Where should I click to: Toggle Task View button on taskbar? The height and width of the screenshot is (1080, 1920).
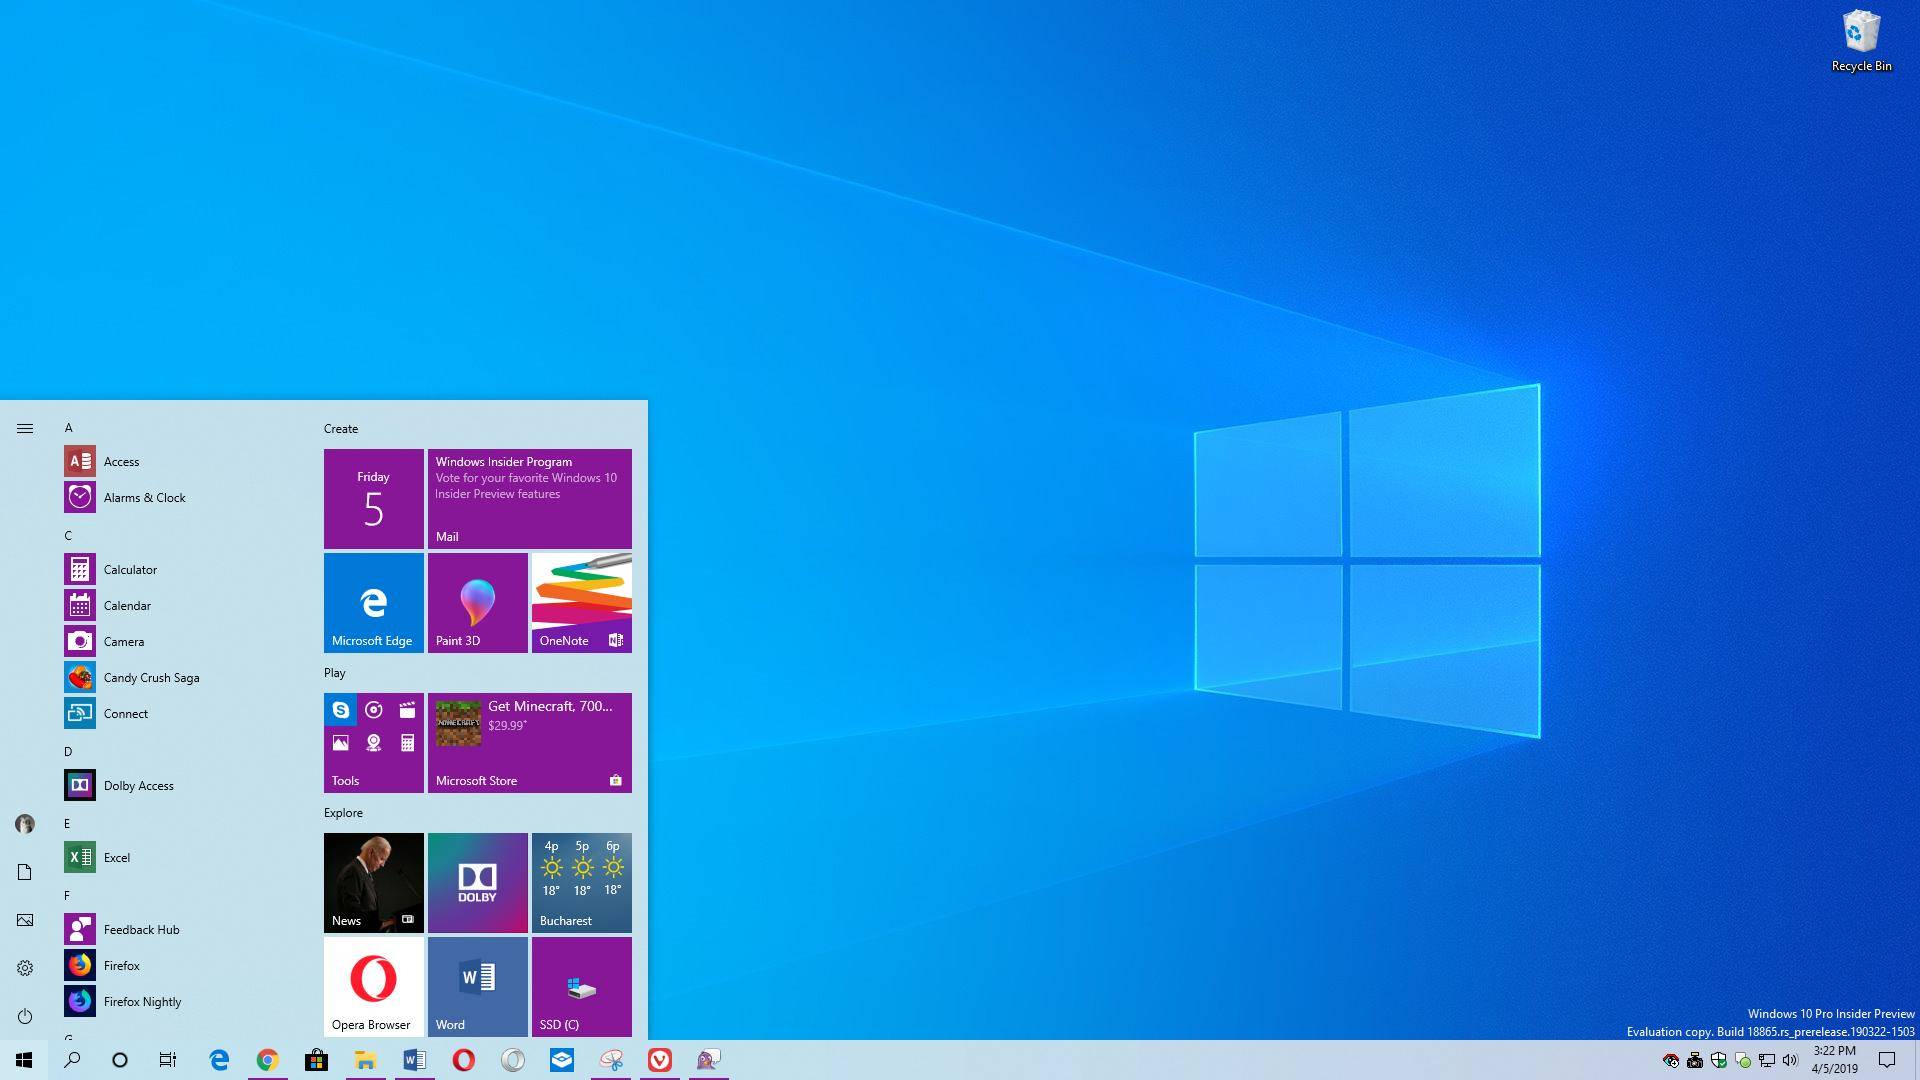point(167,1060)
